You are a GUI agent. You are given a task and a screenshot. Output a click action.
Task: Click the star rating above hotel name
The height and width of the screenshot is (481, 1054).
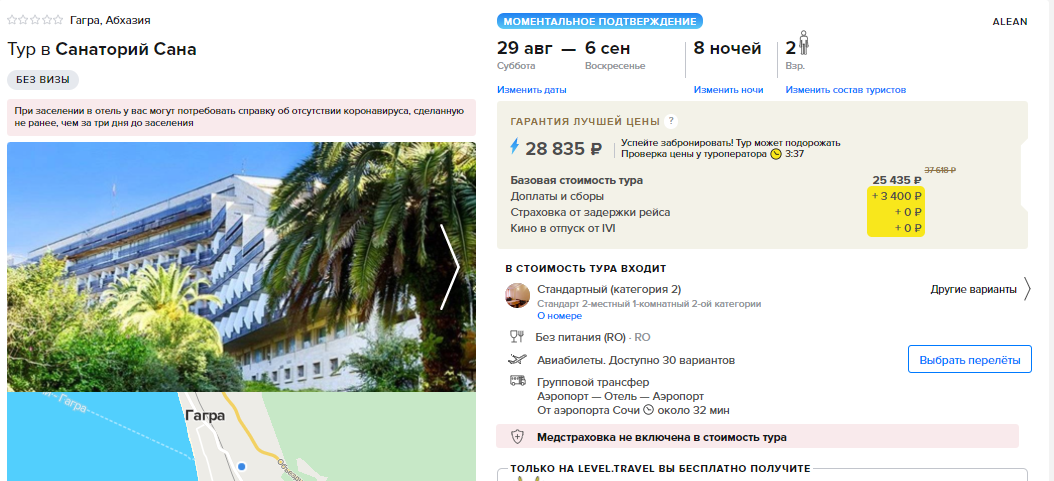35,20
